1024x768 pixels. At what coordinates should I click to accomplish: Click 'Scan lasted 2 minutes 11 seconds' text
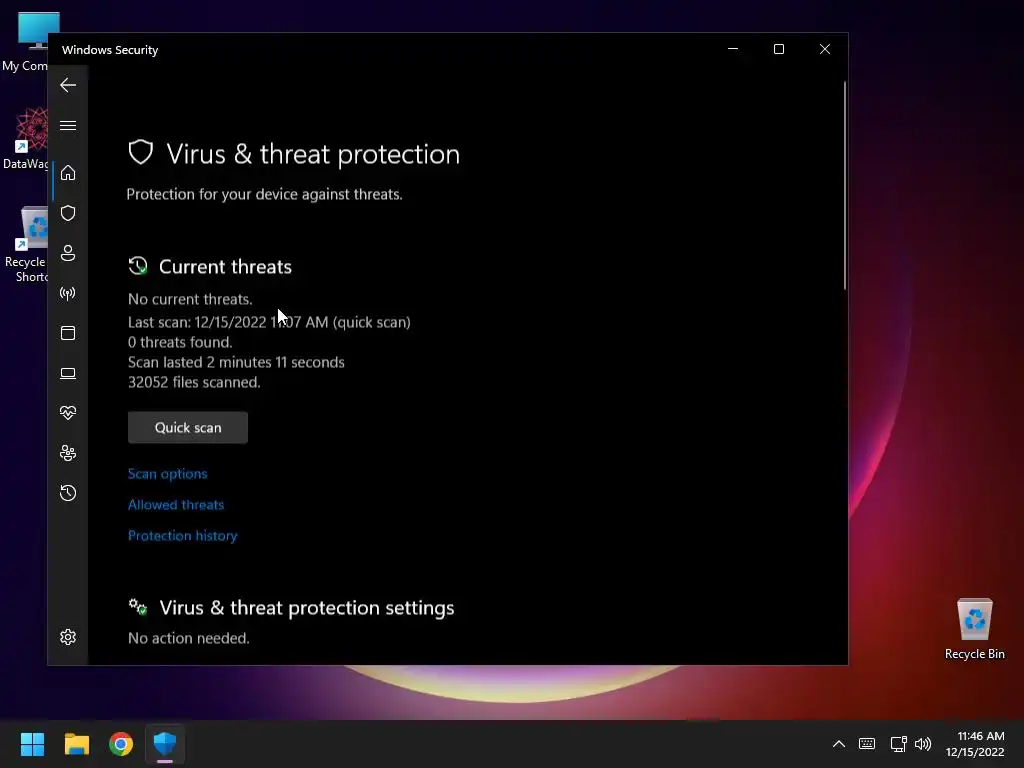(236, 362)
